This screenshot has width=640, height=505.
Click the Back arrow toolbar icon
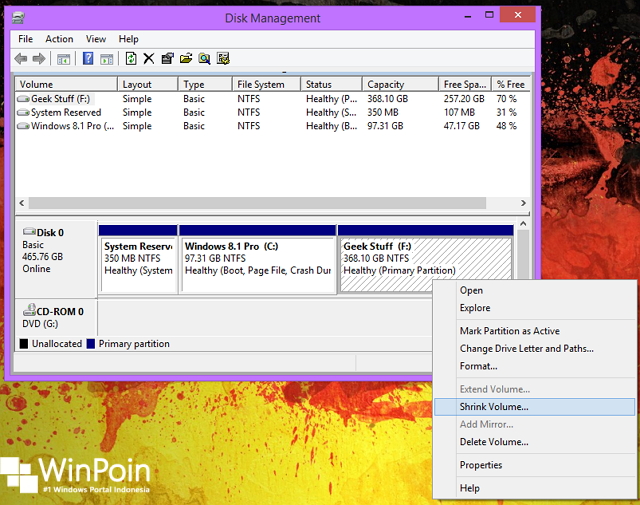coord(21,59)
